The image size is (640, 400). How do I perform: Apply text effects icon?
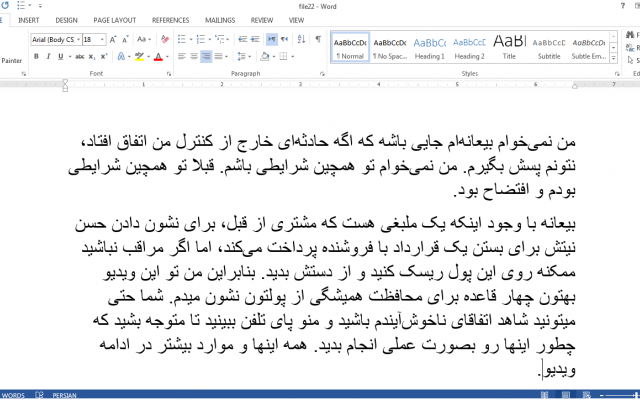[121, 56]
